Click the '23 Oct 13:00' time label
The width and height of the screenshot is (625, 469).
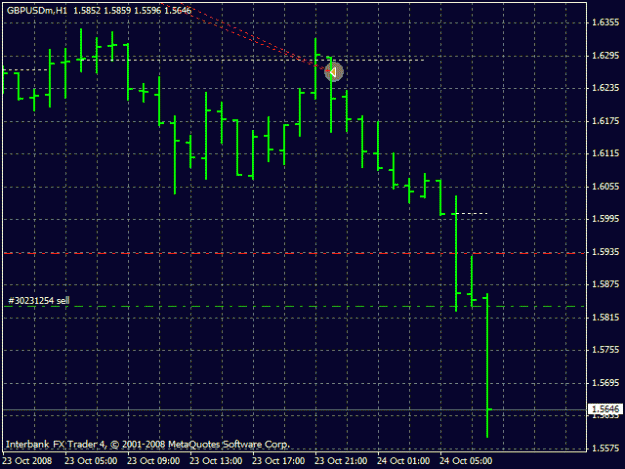click(216, 461)
